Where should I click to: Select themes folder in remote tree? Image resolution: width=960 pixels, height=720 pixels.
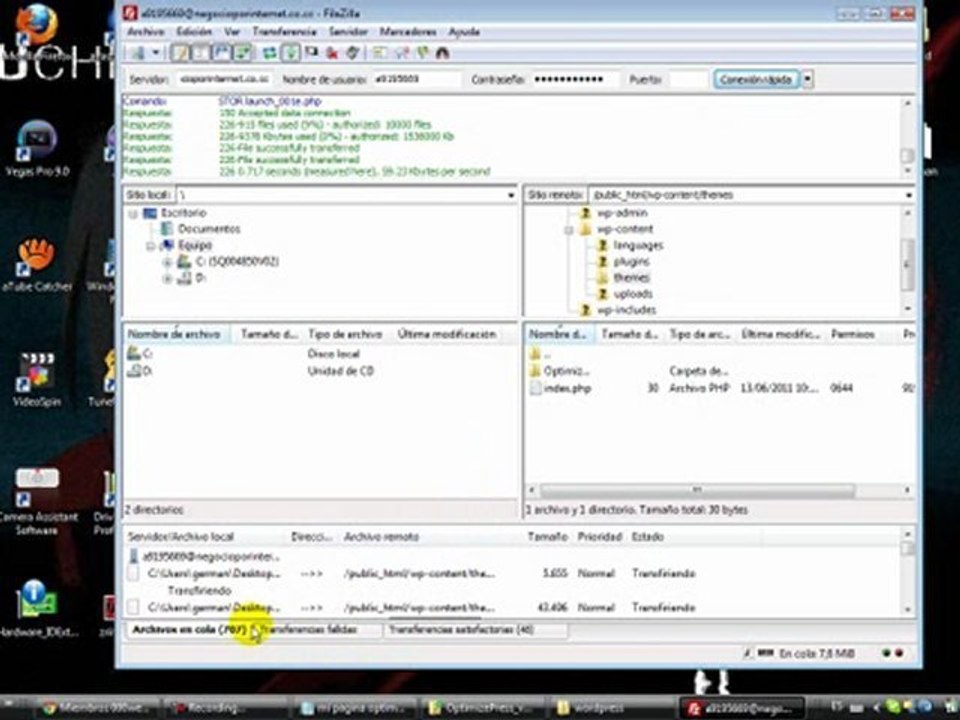[631, 277]
